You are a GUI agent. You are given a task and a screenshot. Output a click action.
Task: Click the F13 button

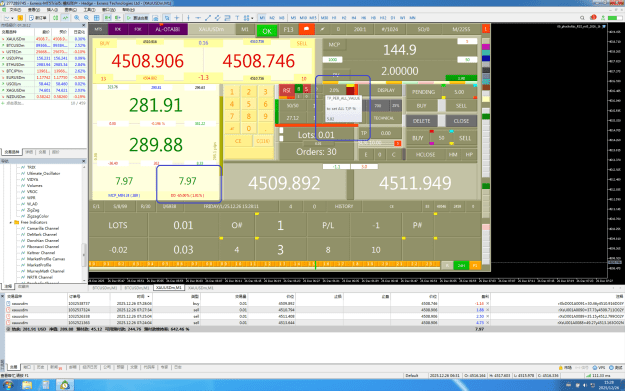288,29
